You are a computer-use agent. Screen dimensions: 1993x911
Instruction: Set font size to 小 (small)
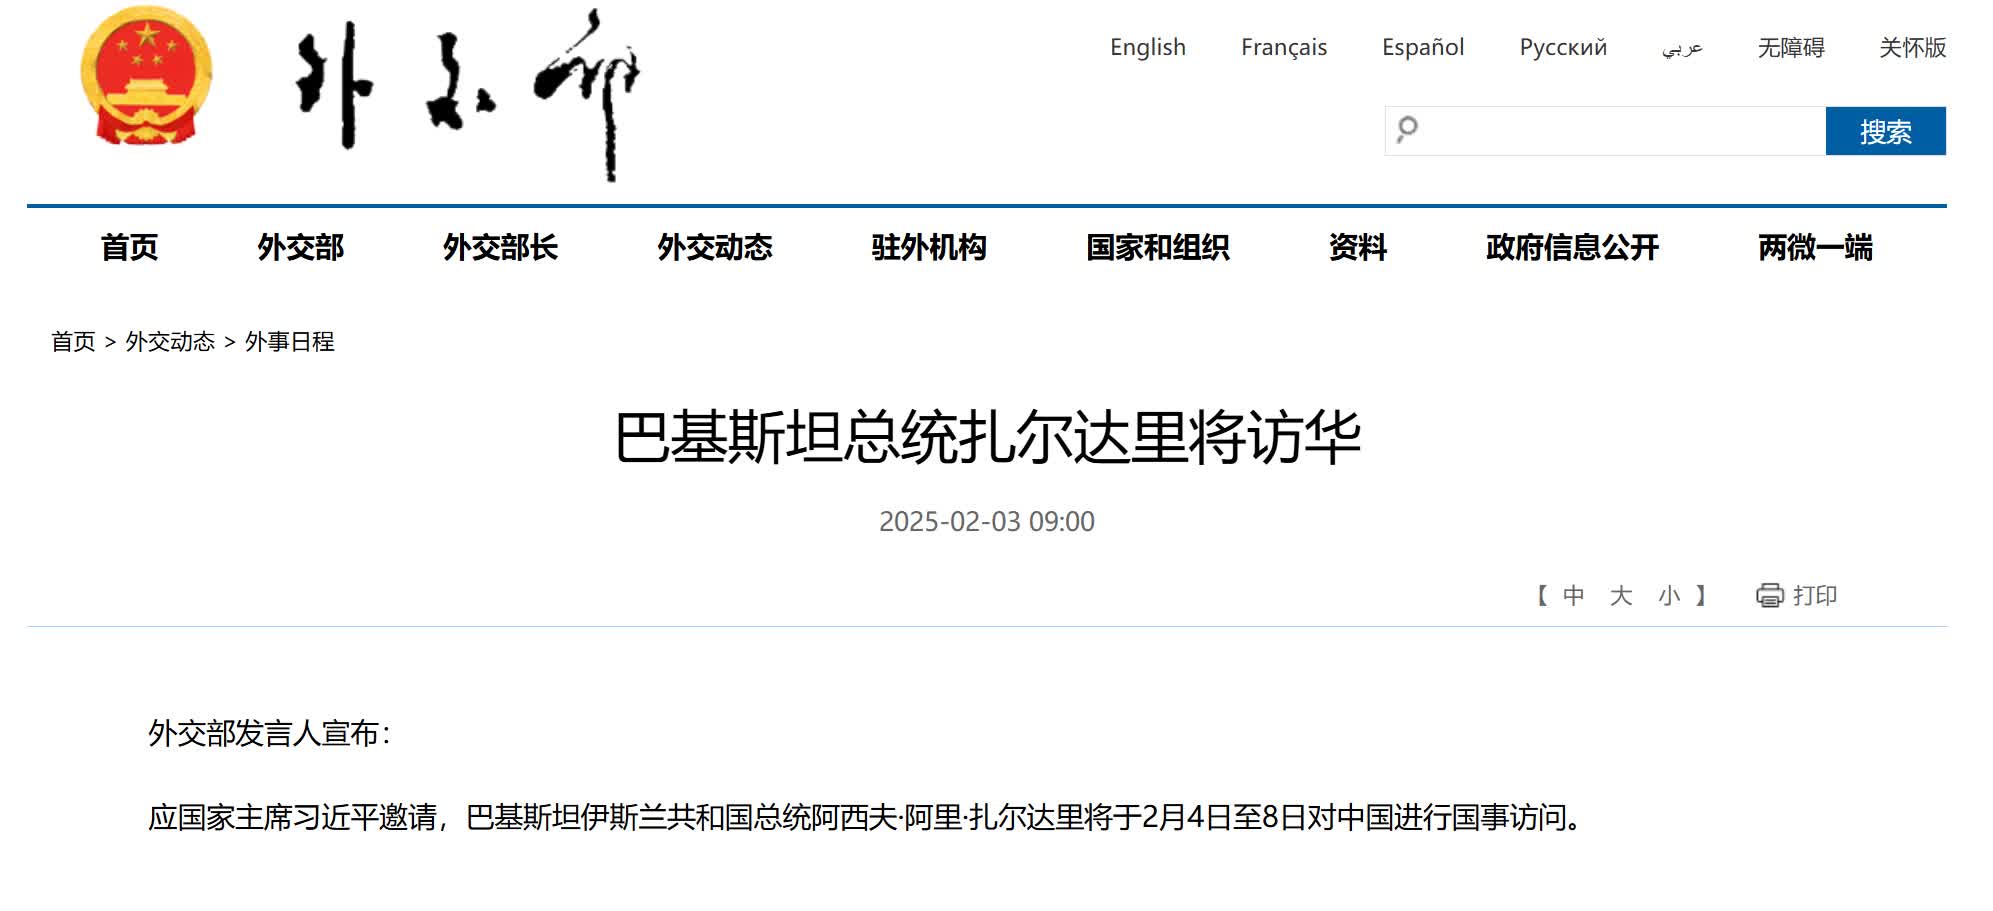[x=1668, y=596]
